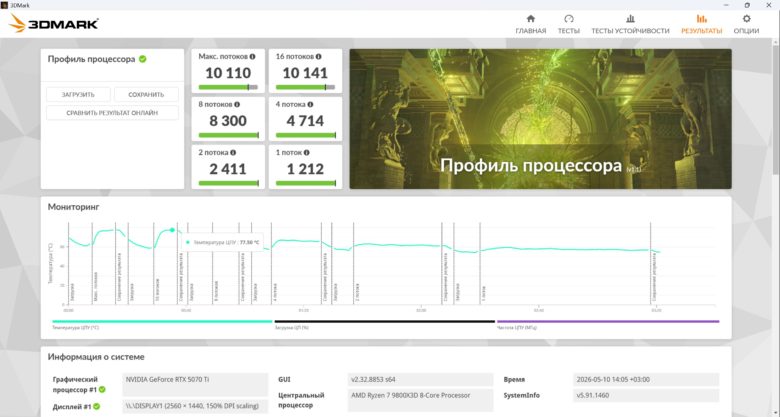Click the 4 714 score value
This screenshot has width=780, height=417.
tap(305, 121)
